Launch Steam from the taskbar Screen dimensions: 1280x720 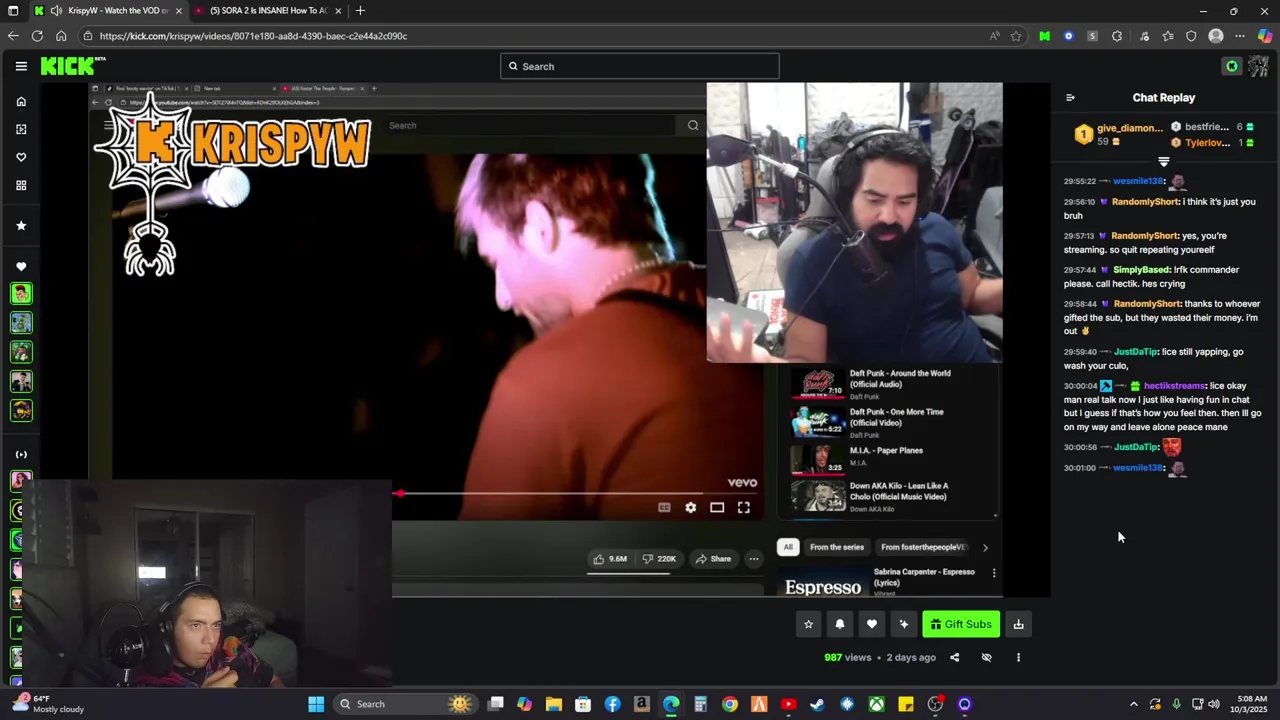818,704
